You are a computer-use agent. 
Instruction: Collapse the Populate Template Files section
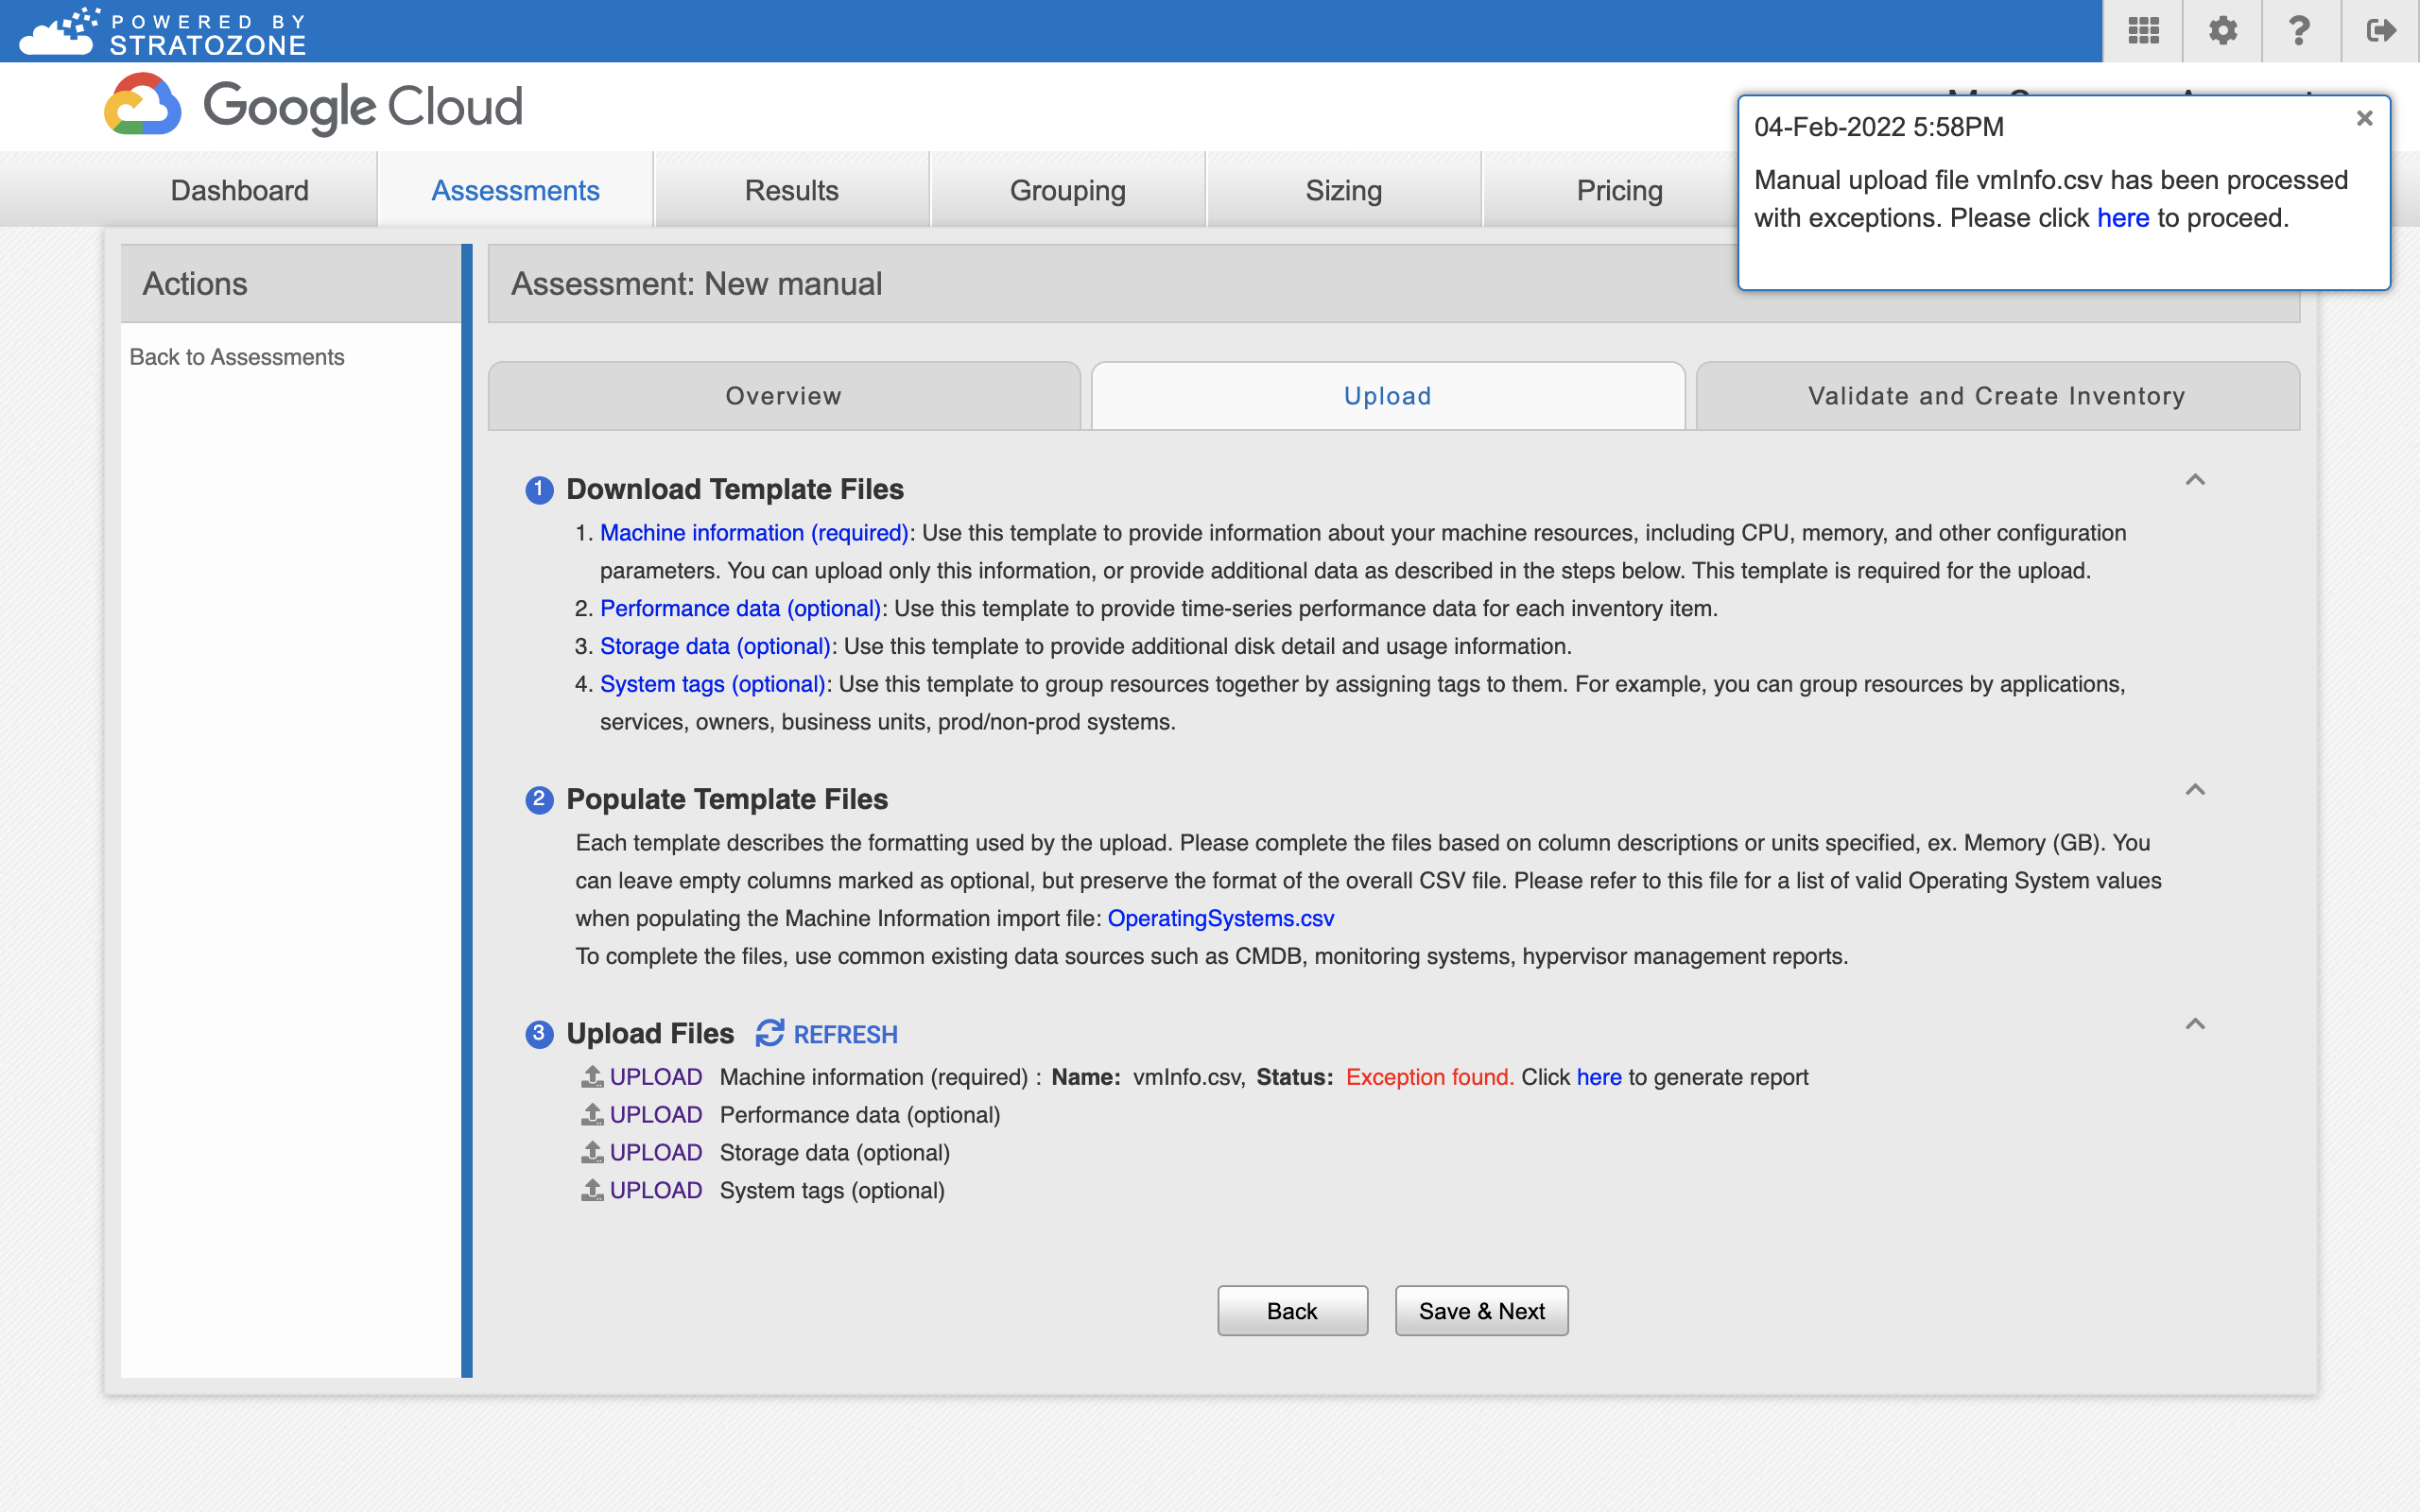click(2197, 791)
